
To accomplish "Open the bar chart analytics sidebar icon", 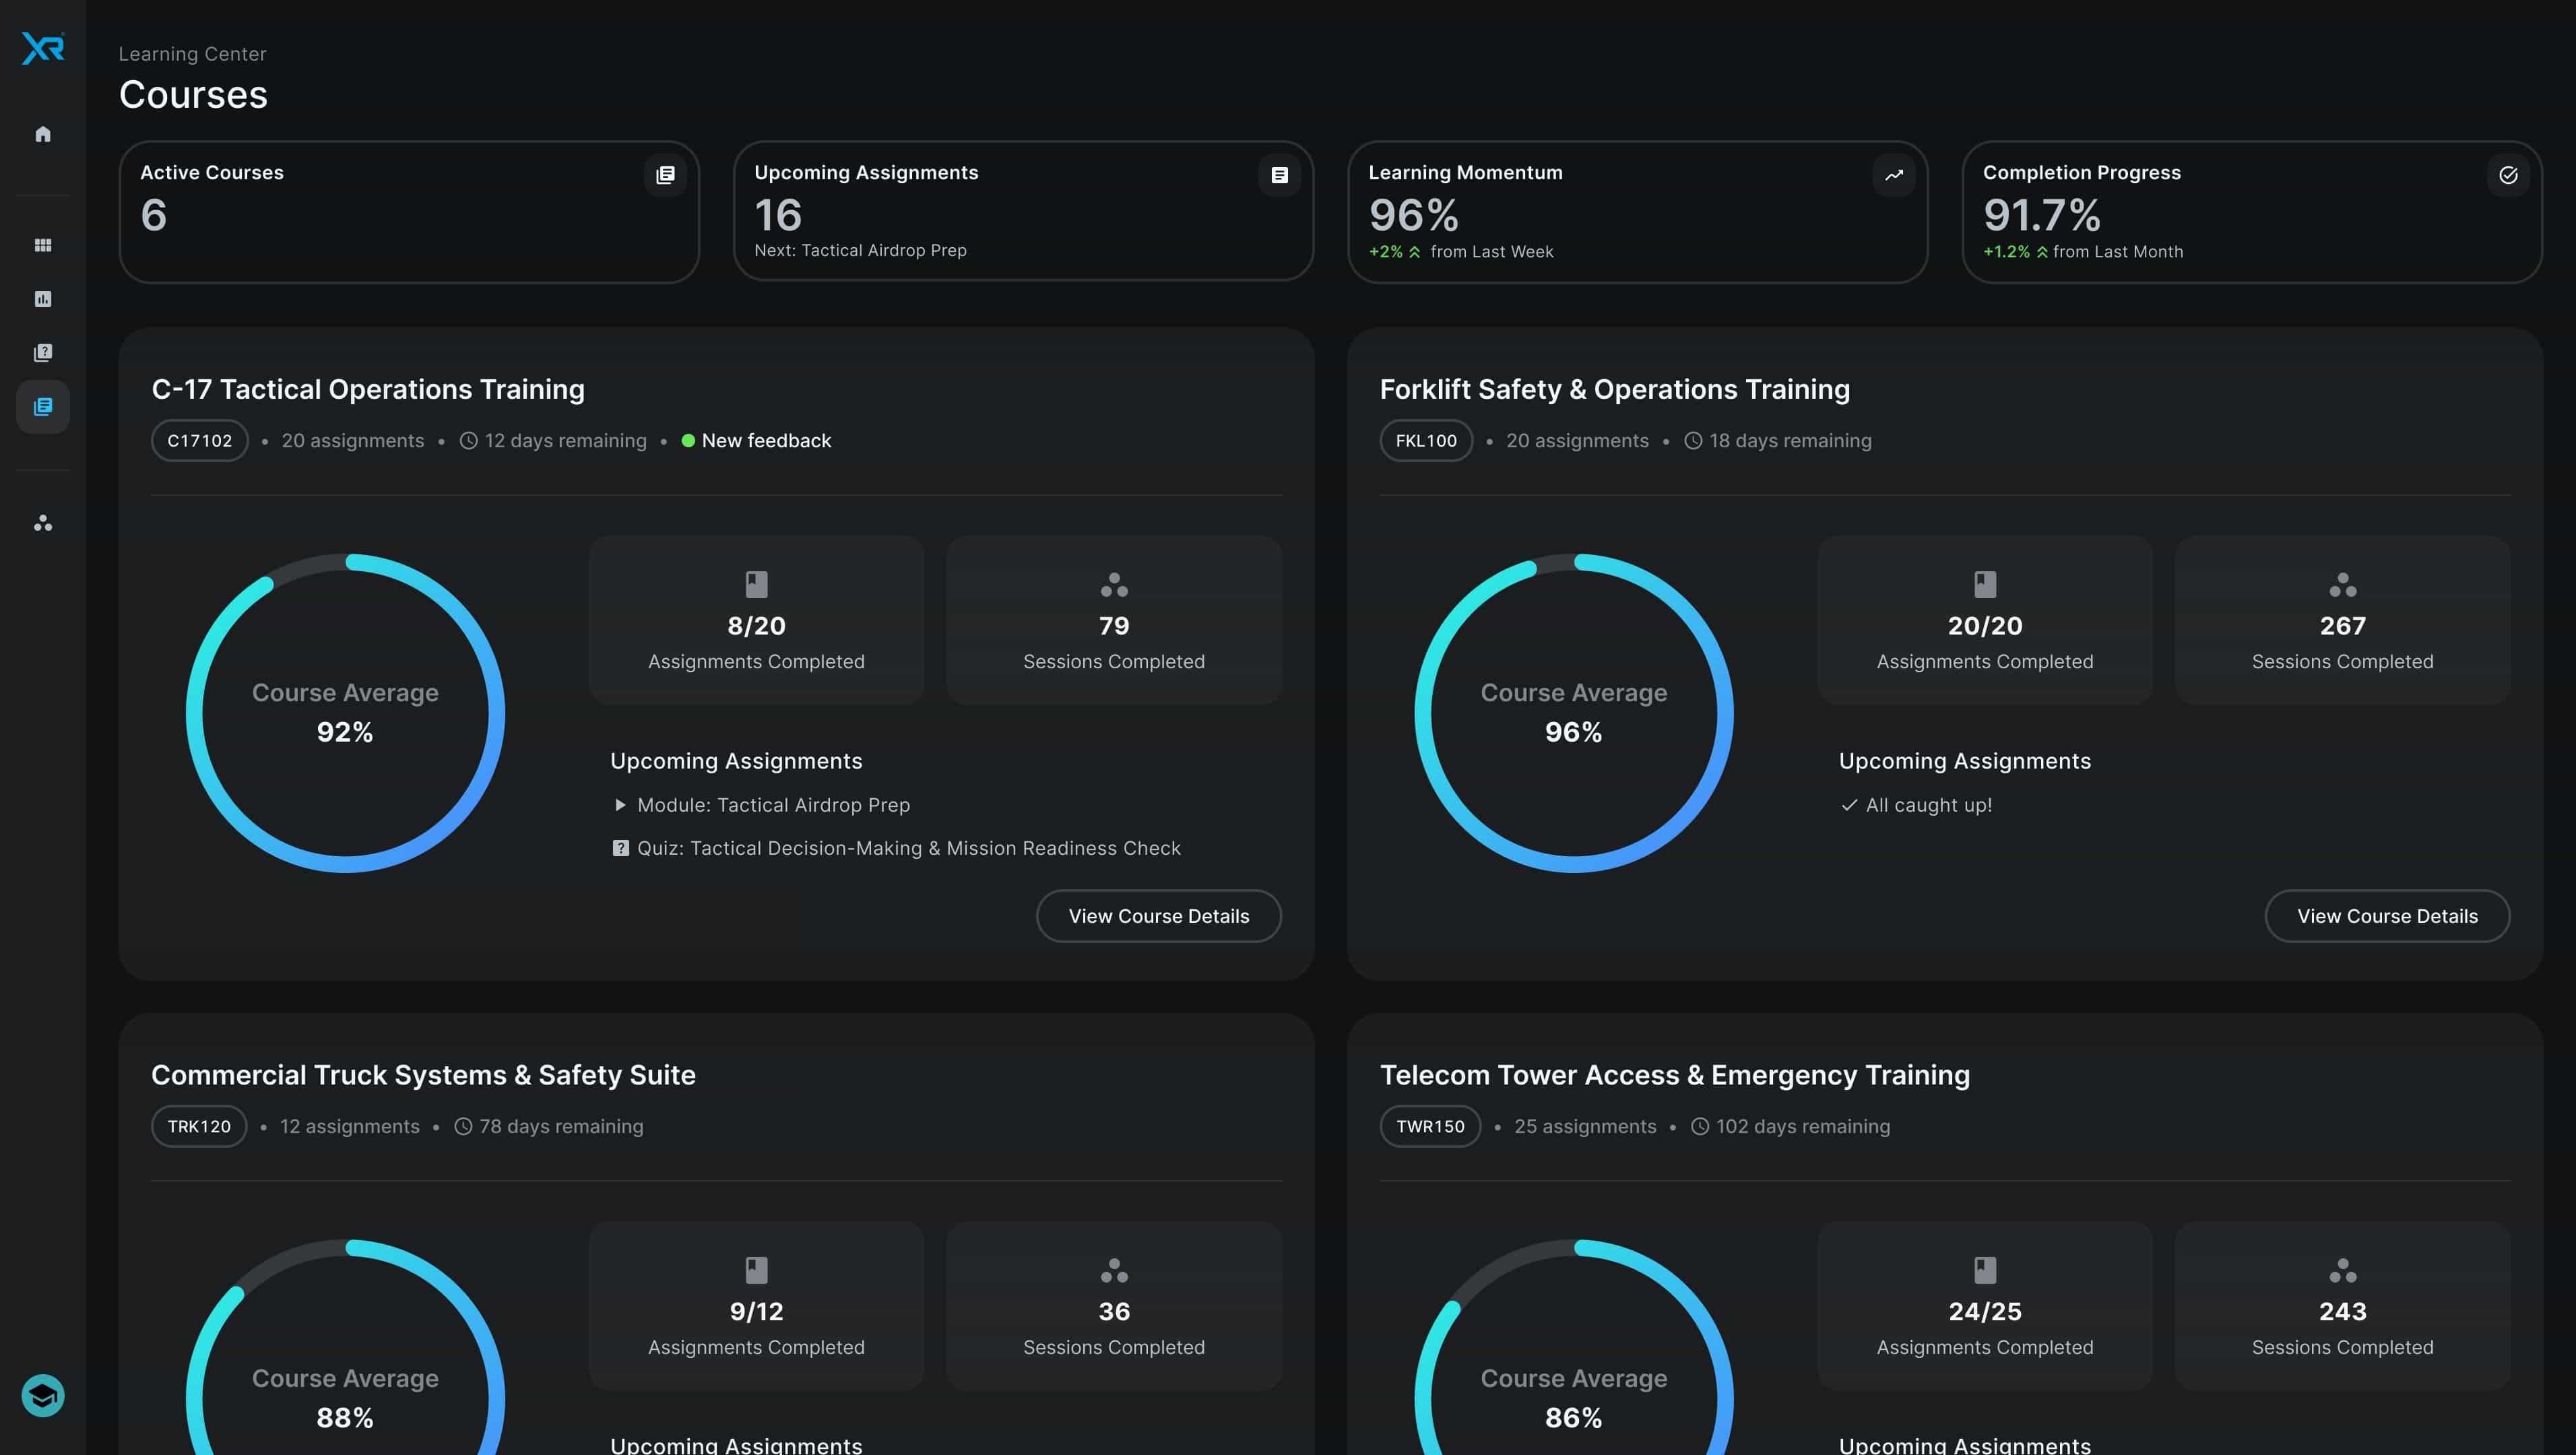I will tap(43, 299).
